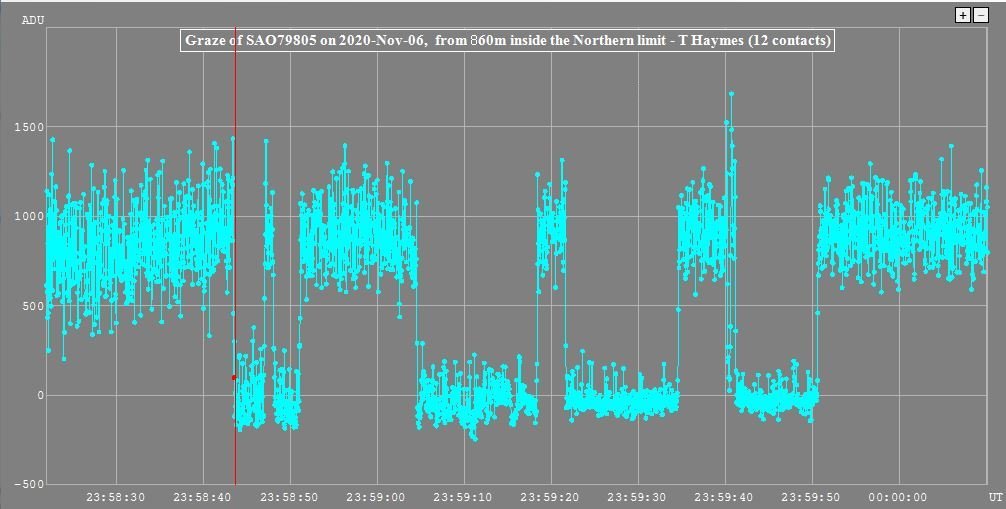The height and width of the screenshot is (509, 1006).
Task: Select the 23:59:40 time axis label
Action: click(726, 497)
